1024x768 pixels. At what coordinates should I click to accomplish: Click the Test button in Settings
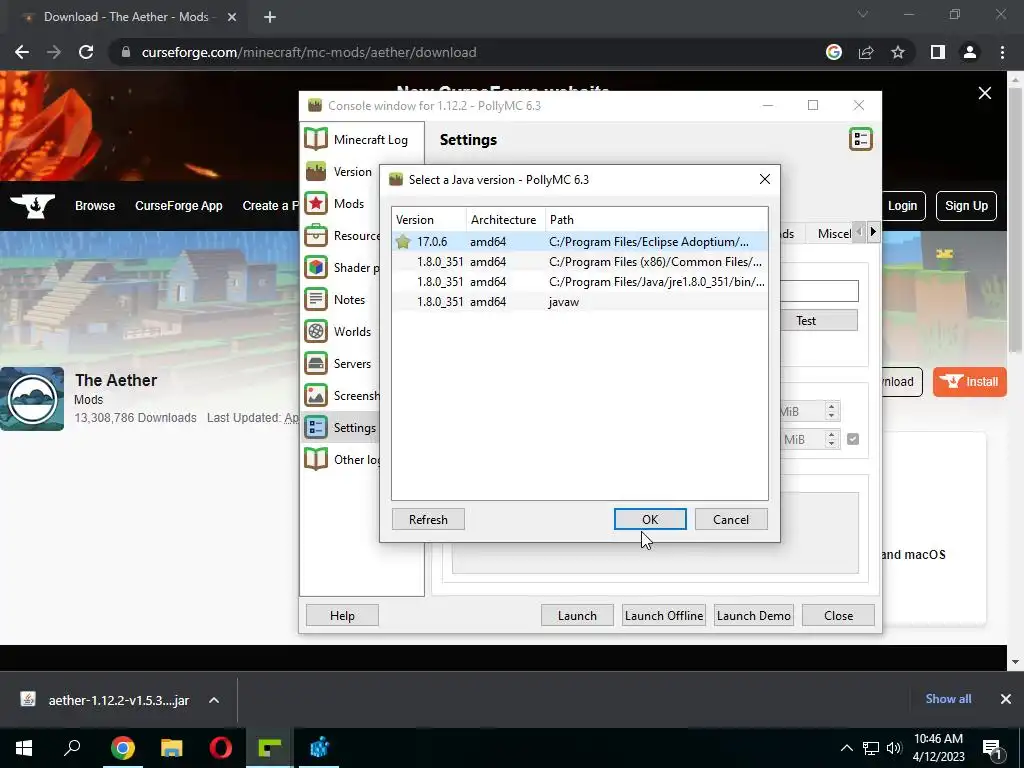(819, 321)
